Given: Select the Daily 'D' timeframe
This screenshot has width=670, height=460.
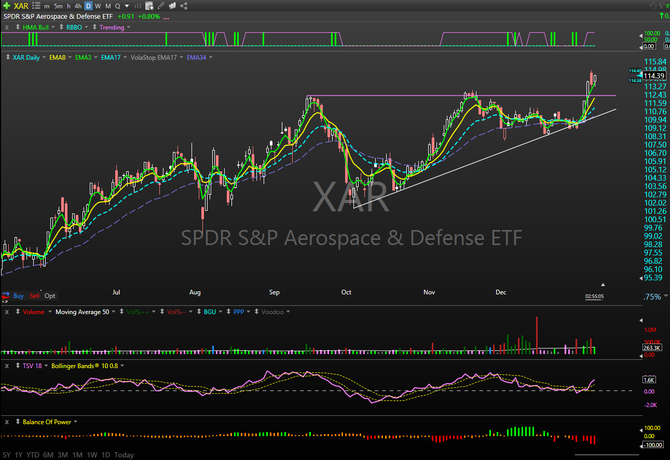Looking at the screenshot, I should point(88,6).
